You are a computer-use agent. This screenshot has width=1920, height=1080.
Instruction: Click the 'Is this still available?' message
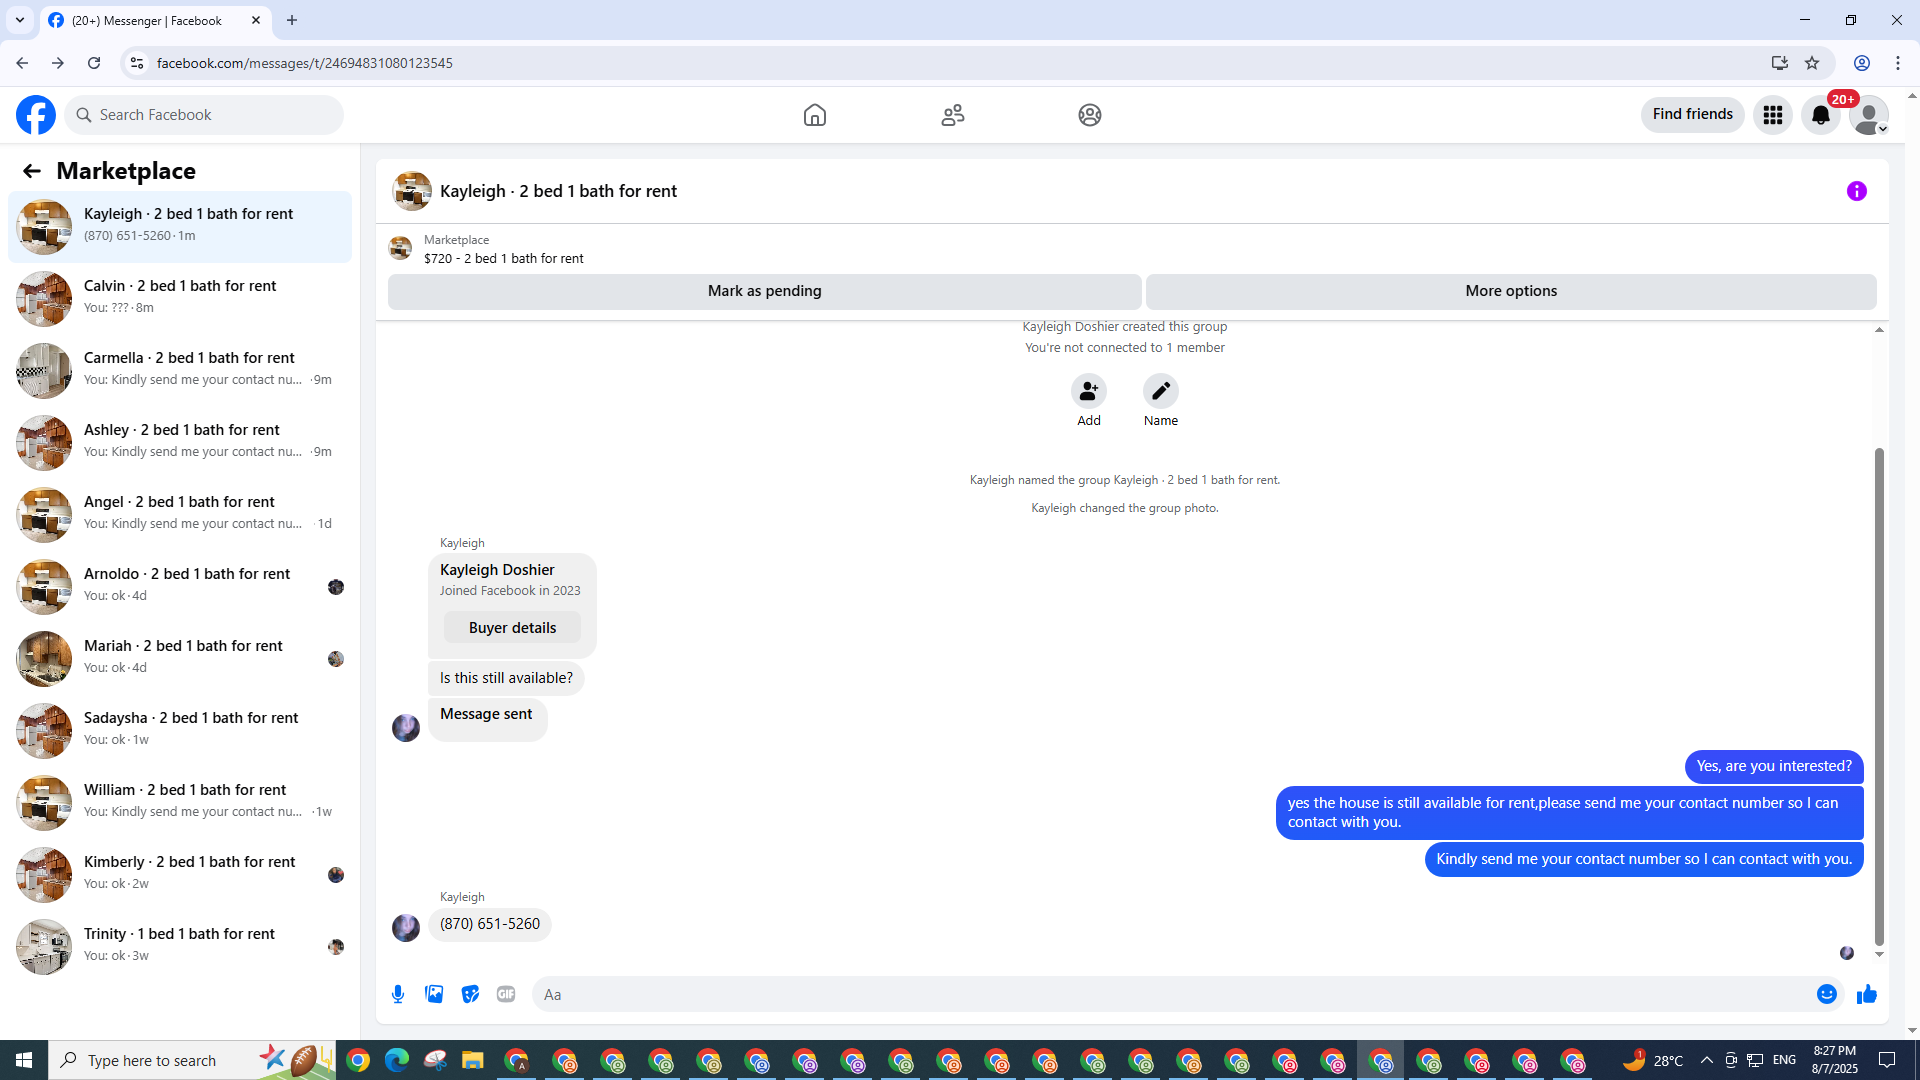tap(506, 678)
